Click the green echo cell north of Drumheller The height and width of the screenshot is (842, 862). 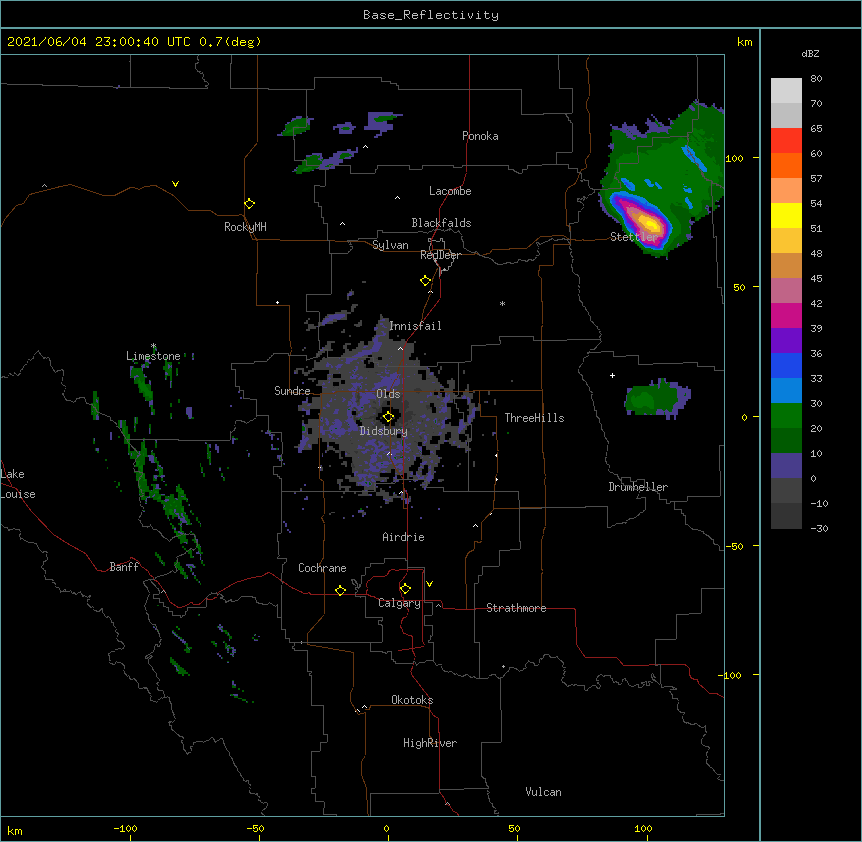point(656,398)
